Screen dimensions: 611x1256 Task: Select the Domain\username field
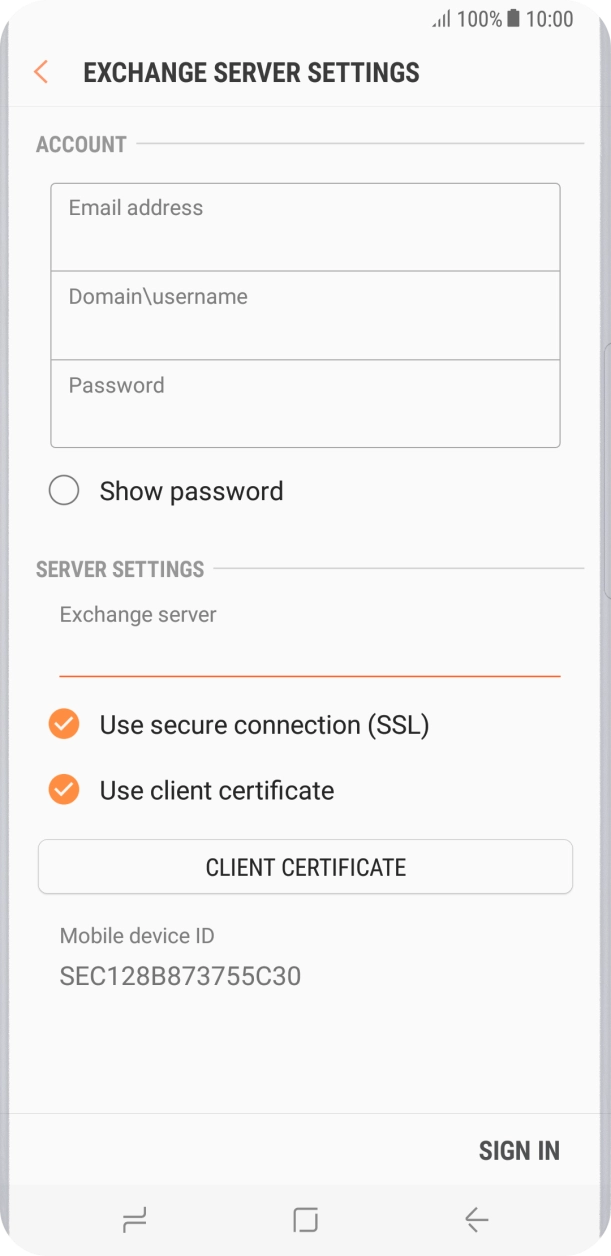(305, 314)
